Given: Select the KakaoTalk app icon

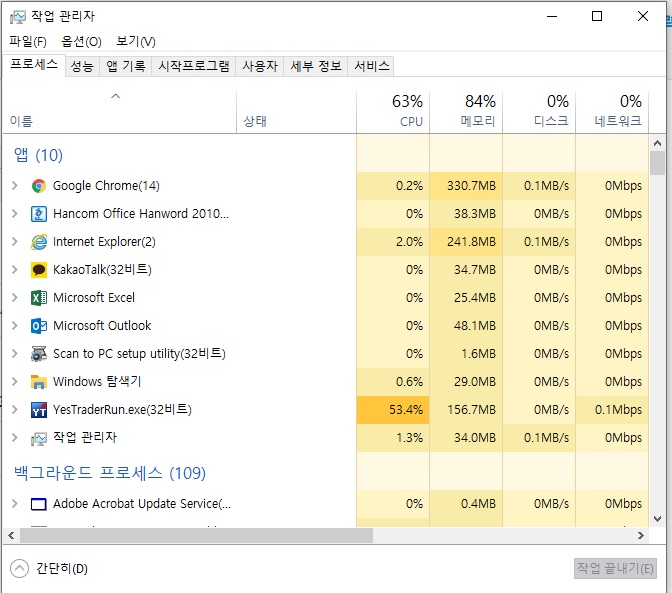Looking at the screenshot, I should pos(39,269).
